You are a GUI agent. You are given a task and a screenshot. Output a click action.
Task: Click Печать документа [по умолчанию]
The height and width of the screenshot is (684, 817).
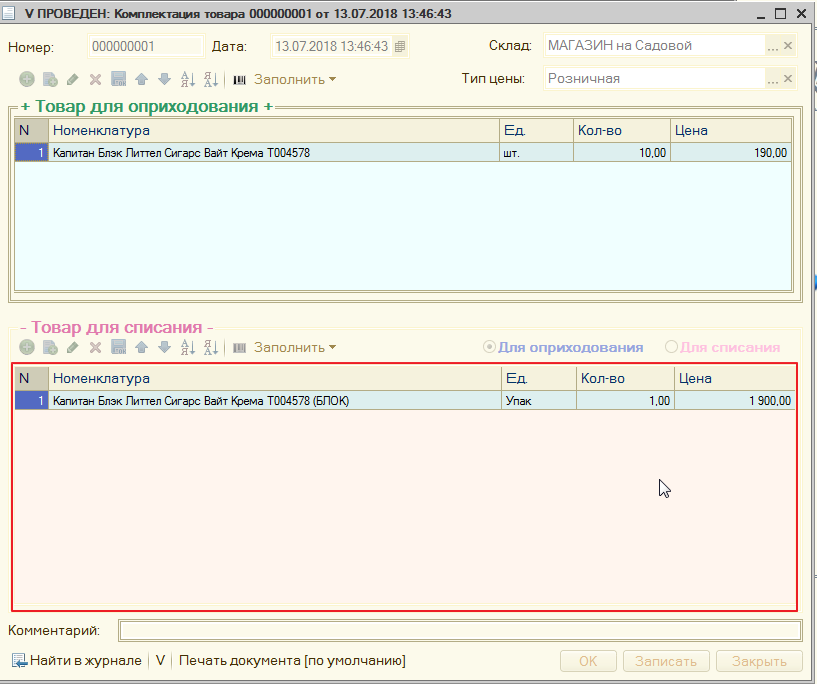292,661
